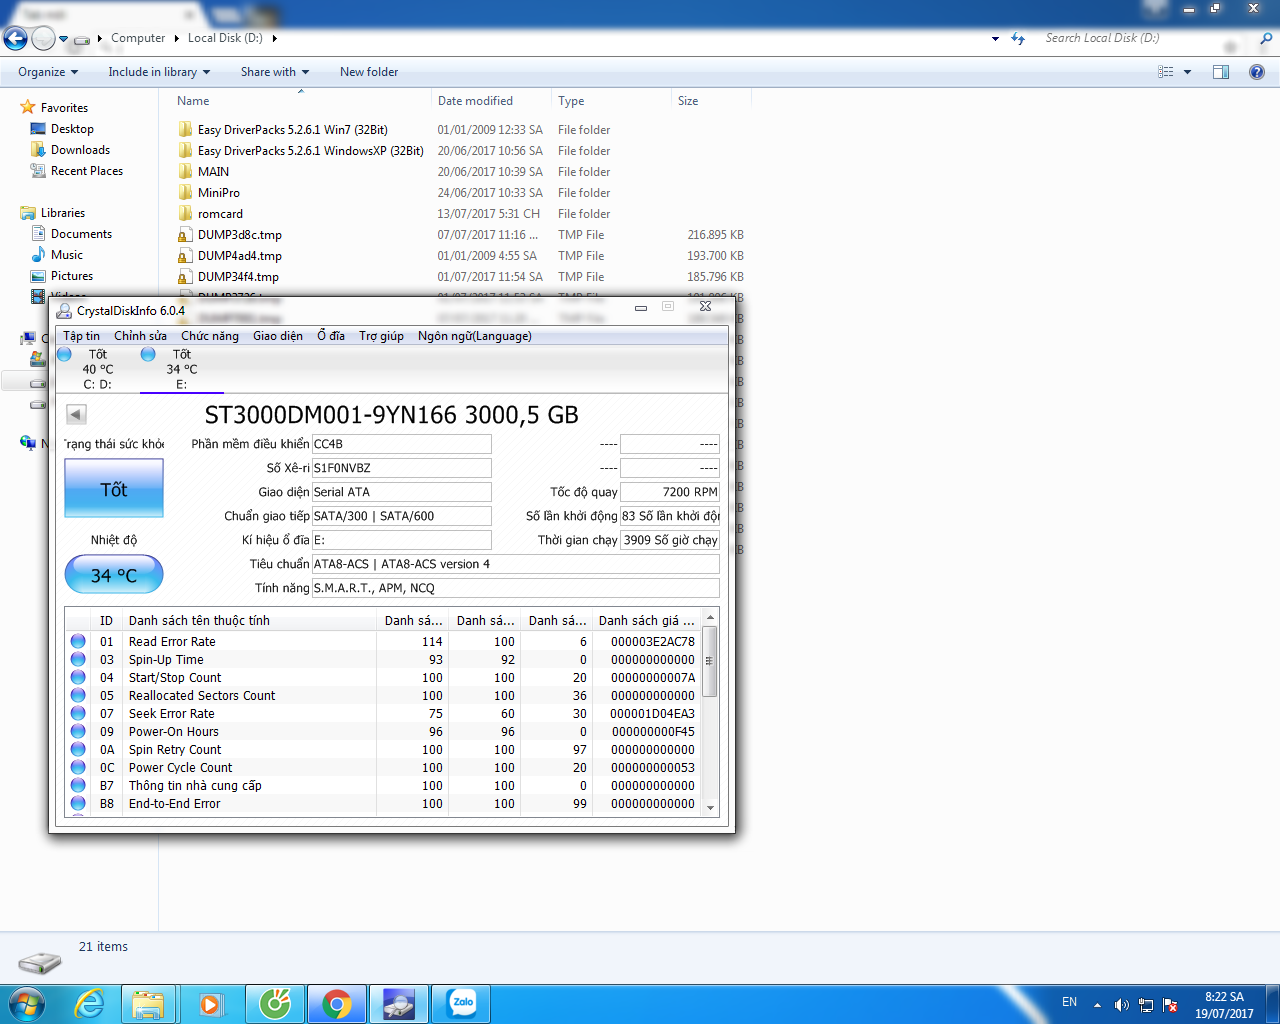The width and height of the screenshot is (1280, 1024).
Task: Click Explorer Back navigation button
Action: click(15, 39)
